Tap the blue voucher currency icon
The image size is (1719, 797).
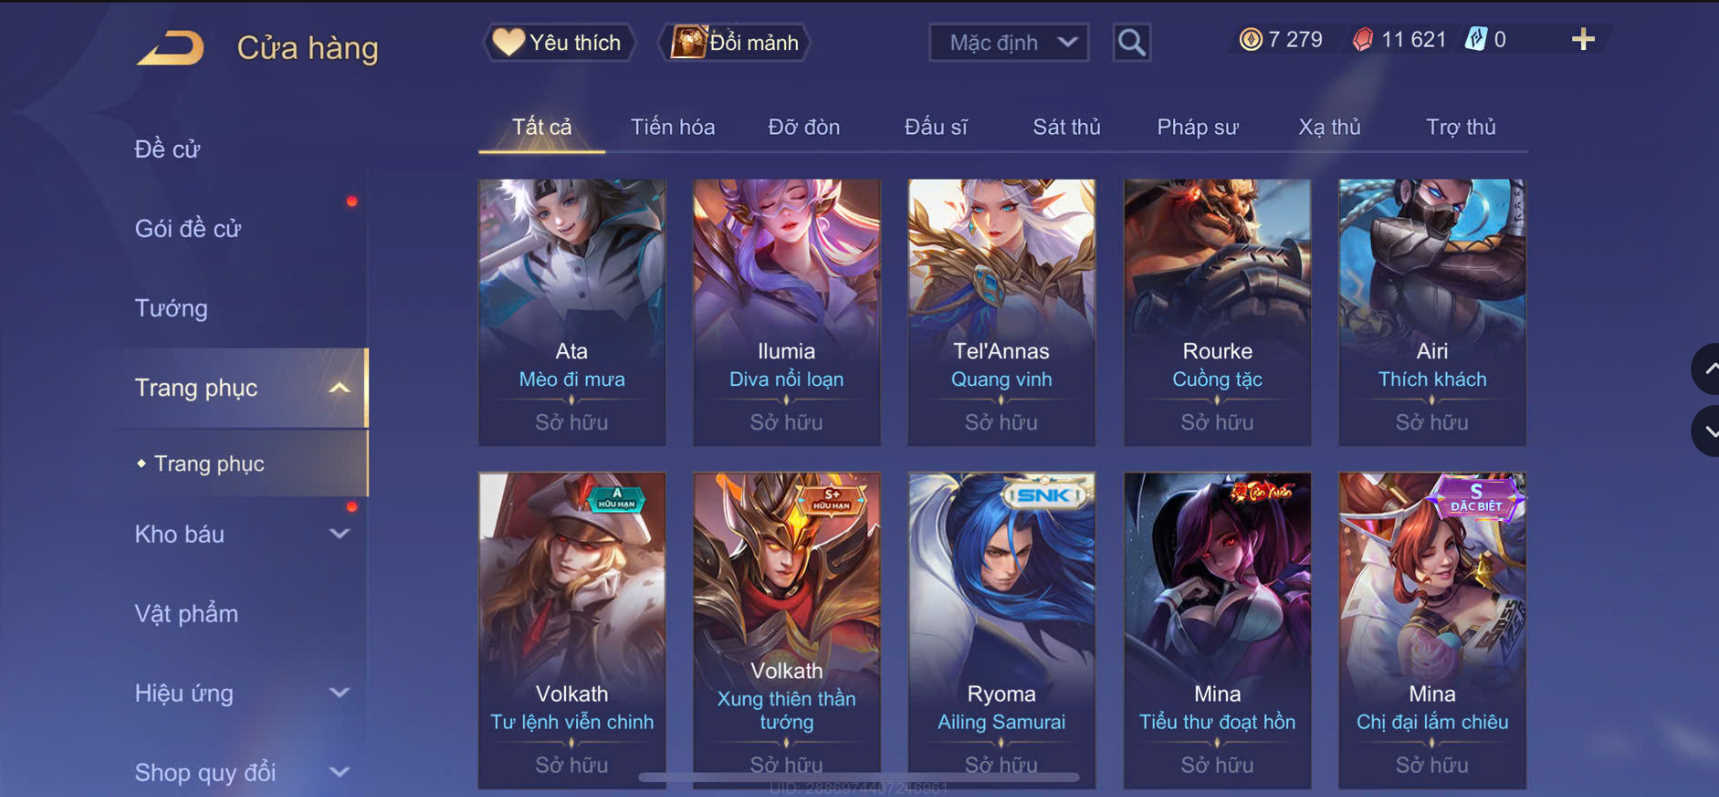1475,40
